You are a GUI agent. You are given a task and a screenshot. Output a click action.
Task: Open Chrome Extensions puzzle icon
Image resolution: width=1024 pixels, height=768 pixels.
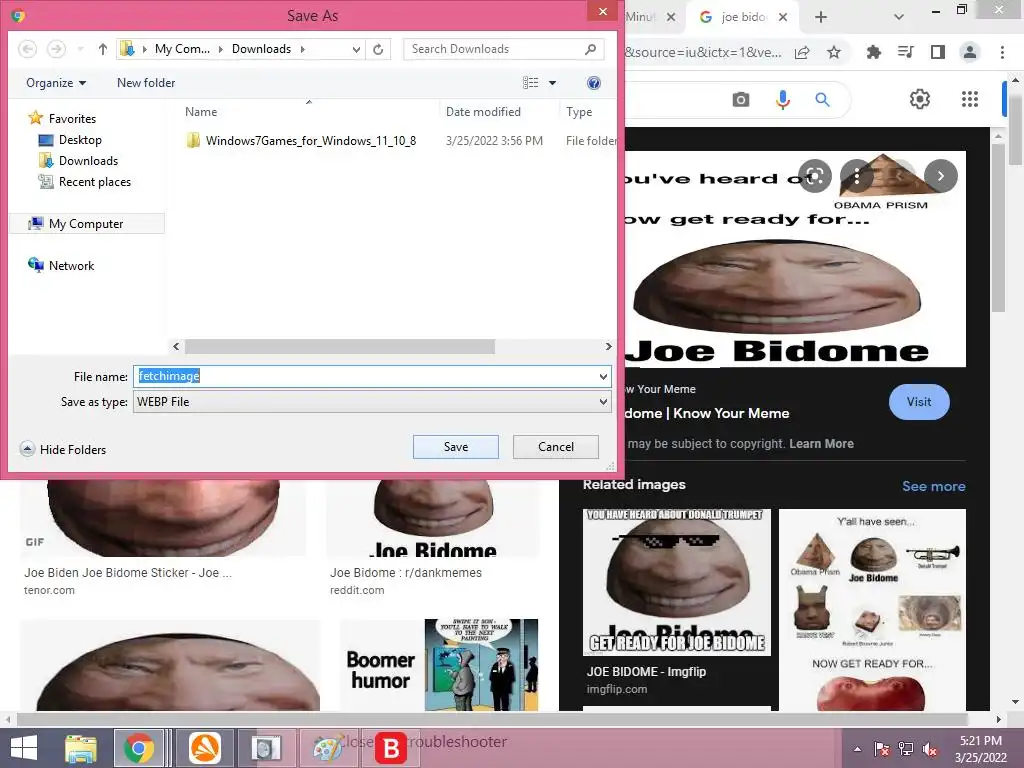pyautogui.click(x=874, y=52)
